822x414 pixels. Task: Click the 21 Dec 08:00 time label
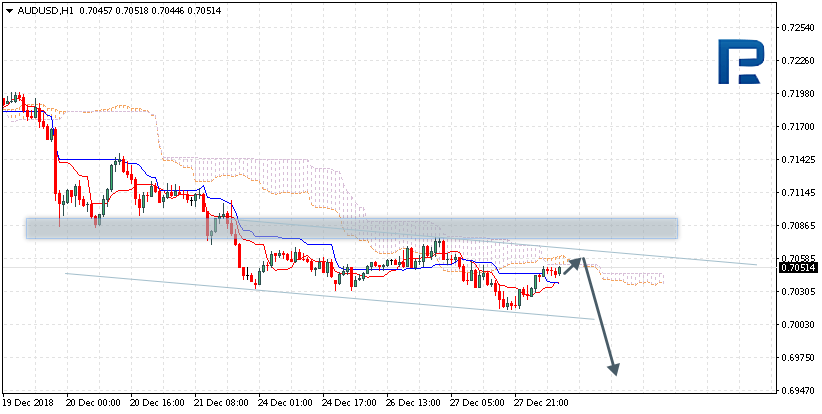220,403
